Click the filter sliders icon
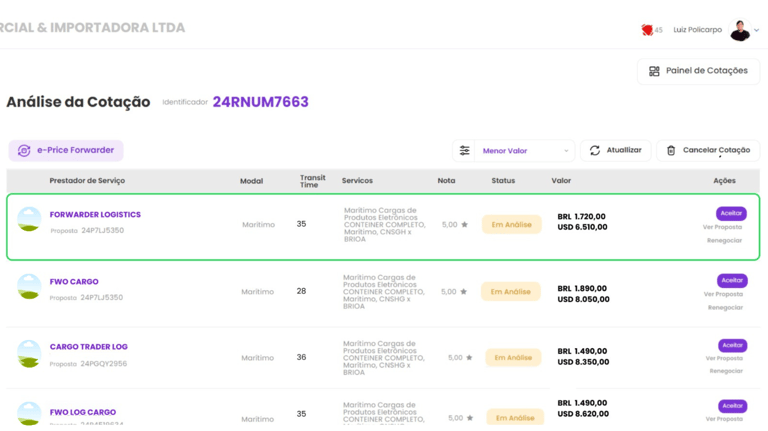The width and height of the screenshot is (768, 431). (x=464, y=151)
